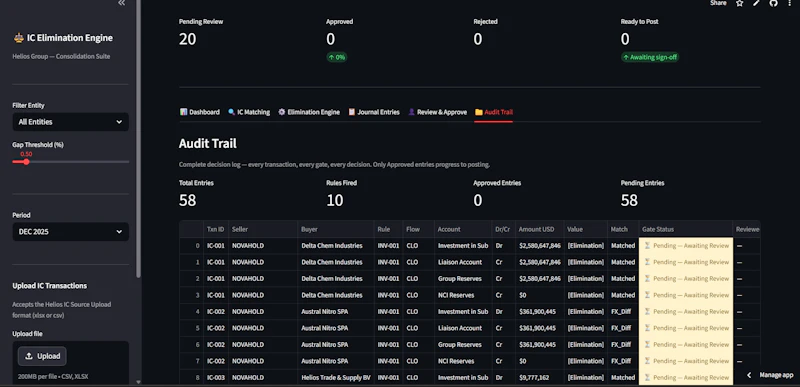Click row 7 'IC-002' Txn ID cell

[x=216, y=361]
